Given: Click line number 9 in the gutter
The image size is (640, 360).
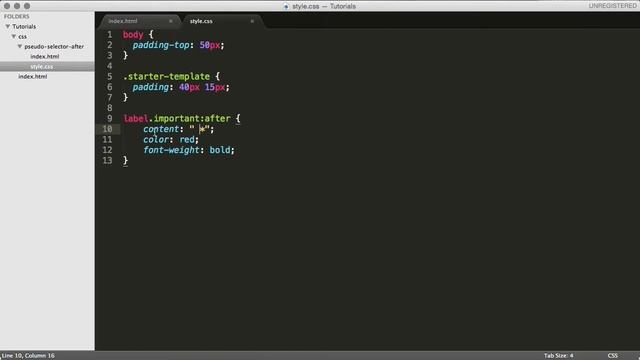Looking at the screenshot, I should click(x=109, y=118).
